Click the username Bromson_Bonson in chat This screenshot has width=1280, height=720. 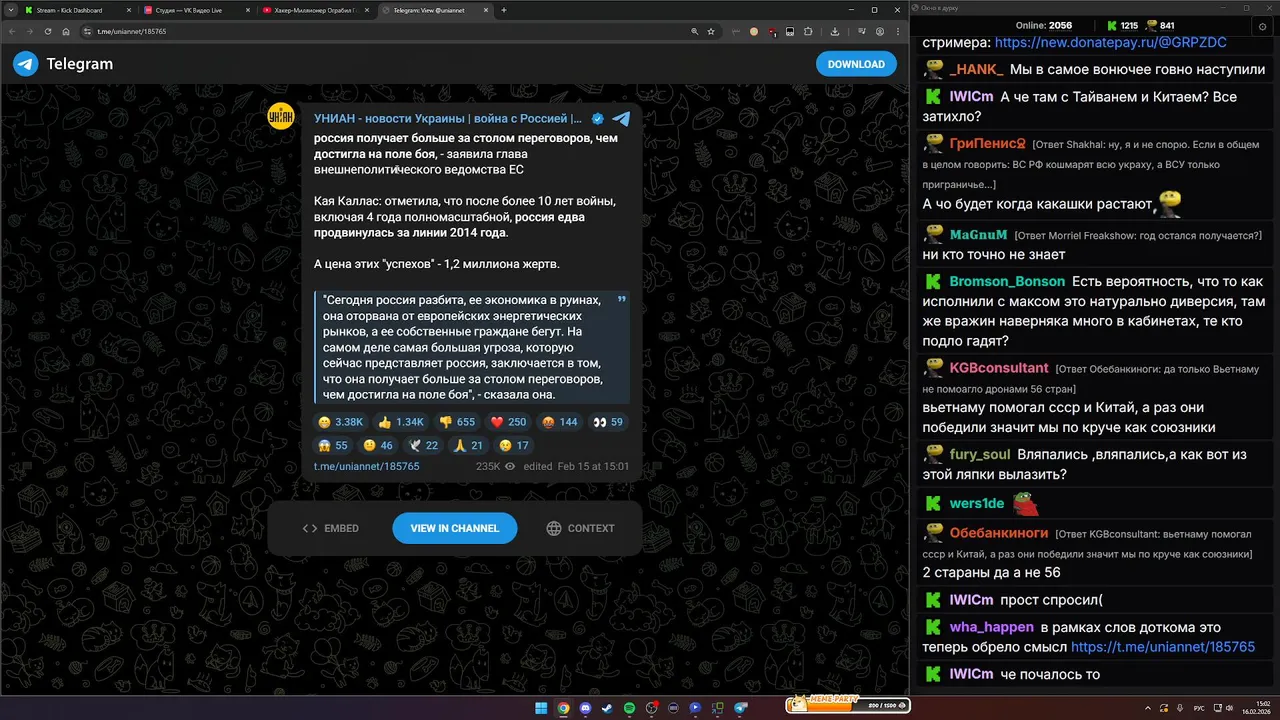click(1007, 282)
